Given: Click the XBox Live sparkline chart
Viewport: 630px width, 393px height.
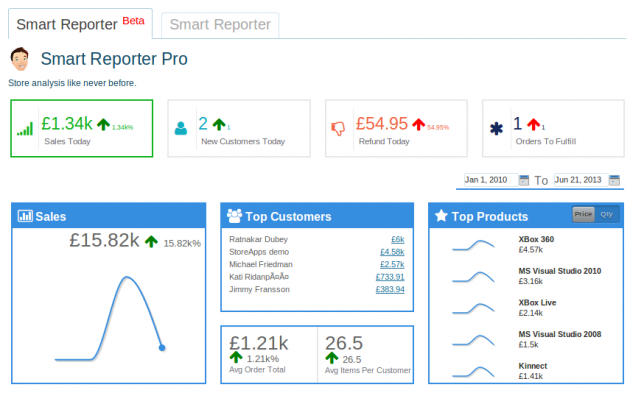Looking at the screenshot, I should (x=473, y=309).
